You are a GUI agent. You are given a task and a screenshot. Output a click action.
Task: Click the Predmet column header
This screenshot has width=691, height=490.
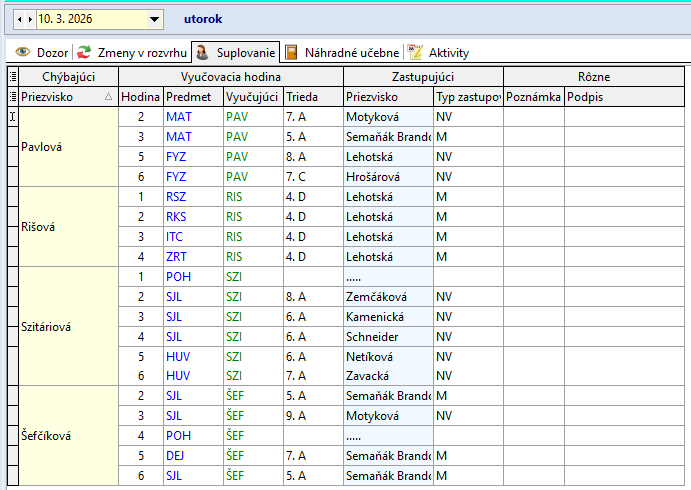(191, 97)
